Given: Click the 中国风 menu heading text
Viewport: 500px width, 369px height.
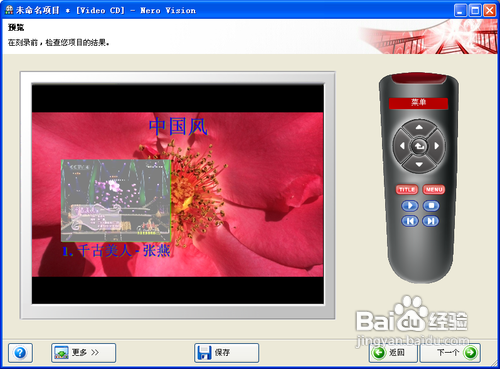Looking at the screenshot, I should coord(178,126).
